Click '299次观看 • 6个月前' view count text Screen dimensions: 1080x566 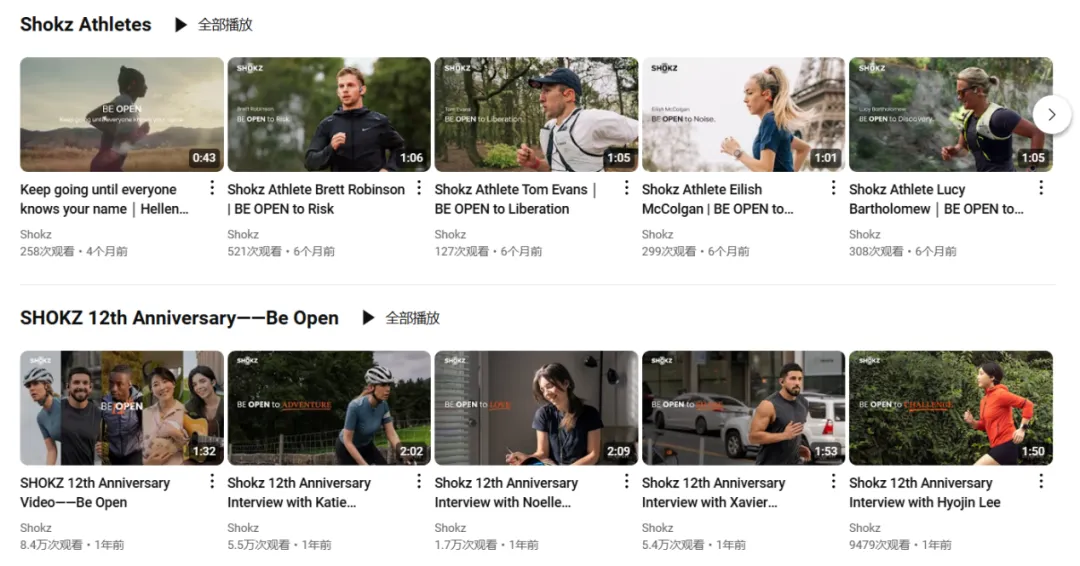click(x=696, y=251)
